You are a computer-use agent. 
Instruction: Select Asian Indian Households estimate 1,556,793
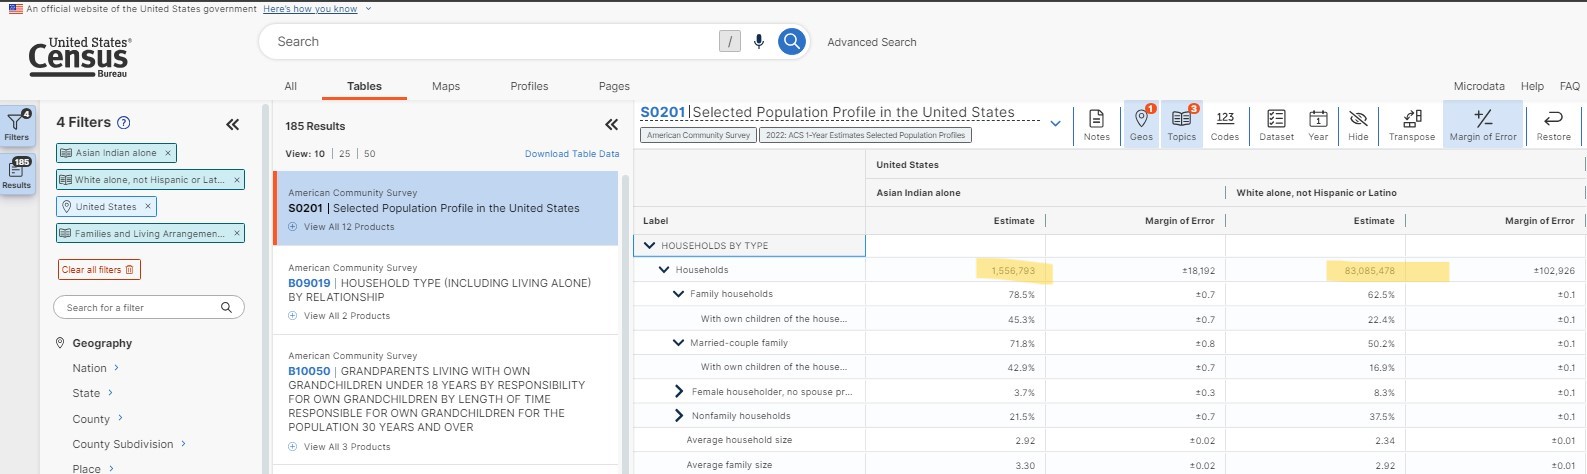pyautogui.click(x=1013, y=271)
